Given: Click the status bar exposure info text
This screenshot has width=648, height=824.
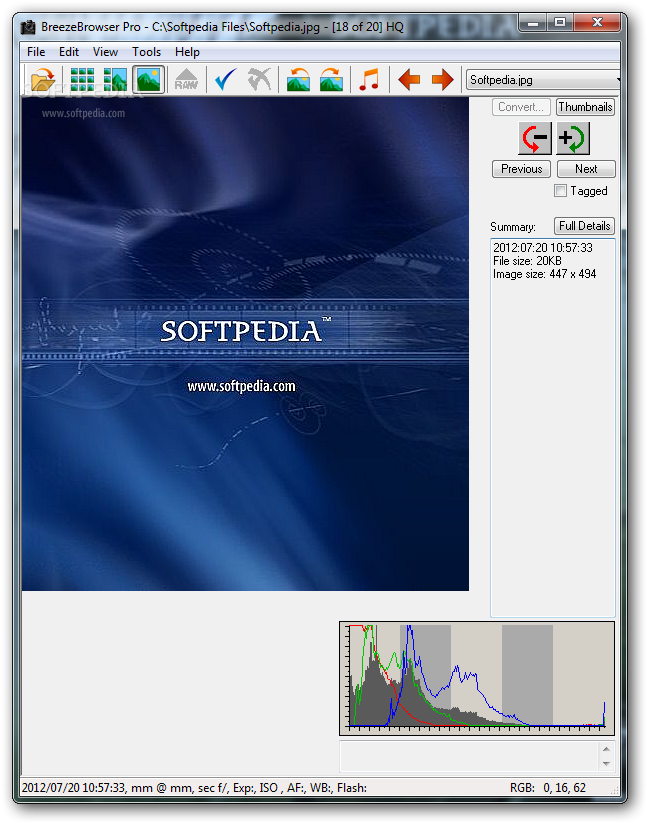Looking at the screenshot, I should click(194, 788).
